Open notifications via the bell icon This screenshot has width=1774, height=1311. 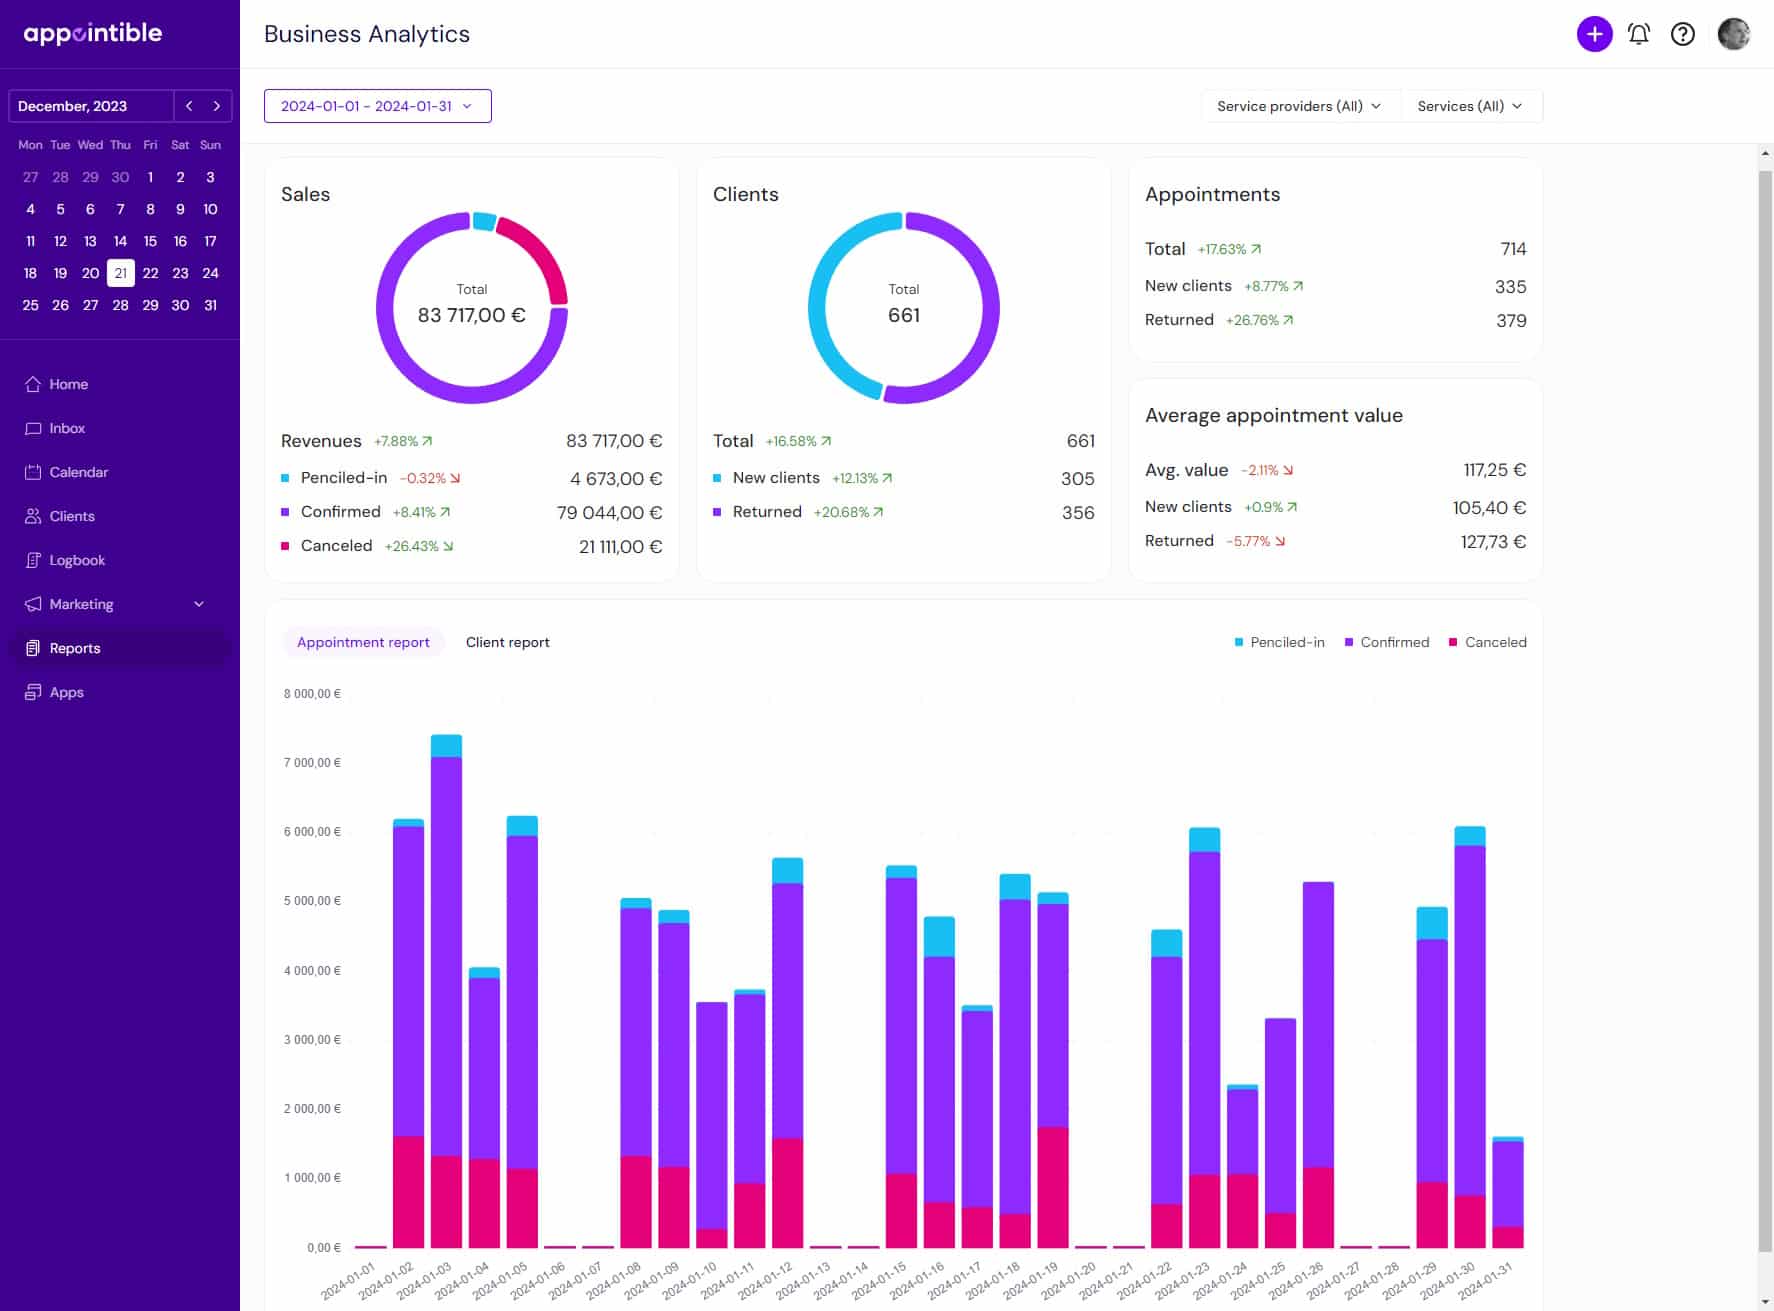point(1639,33)
